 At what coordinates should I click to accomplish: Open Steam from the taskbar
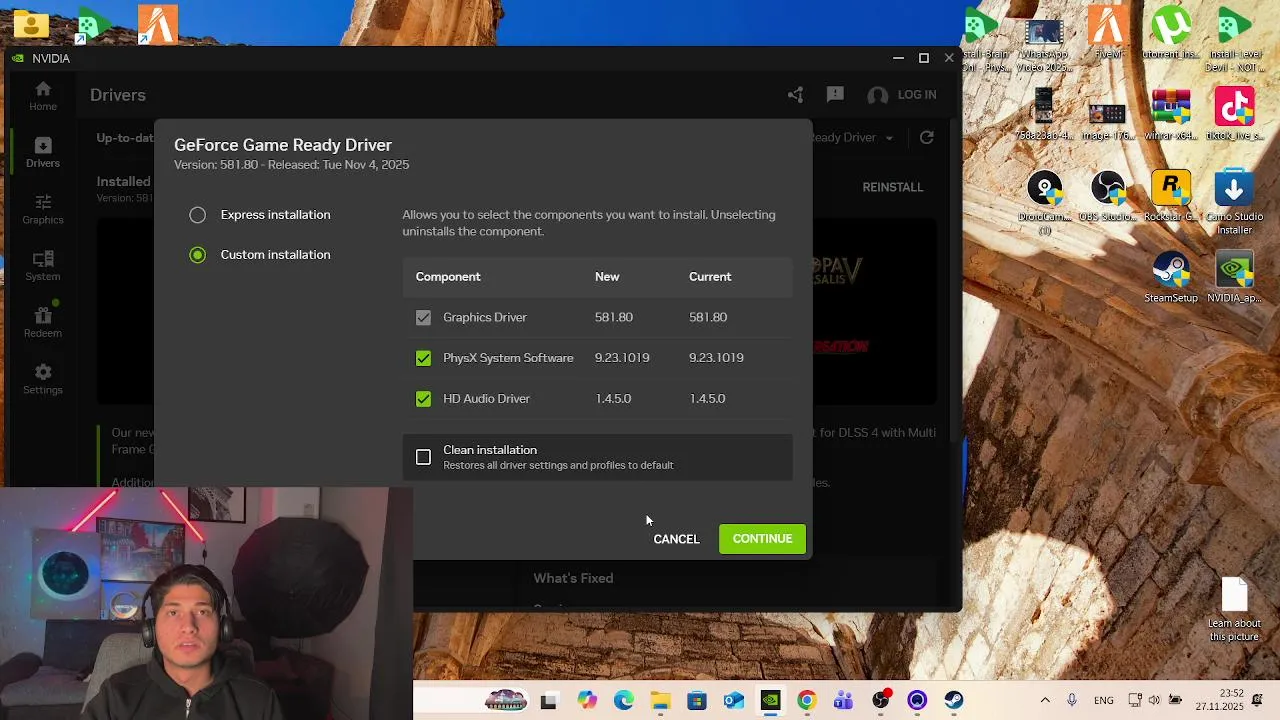(x=954, y=701)
